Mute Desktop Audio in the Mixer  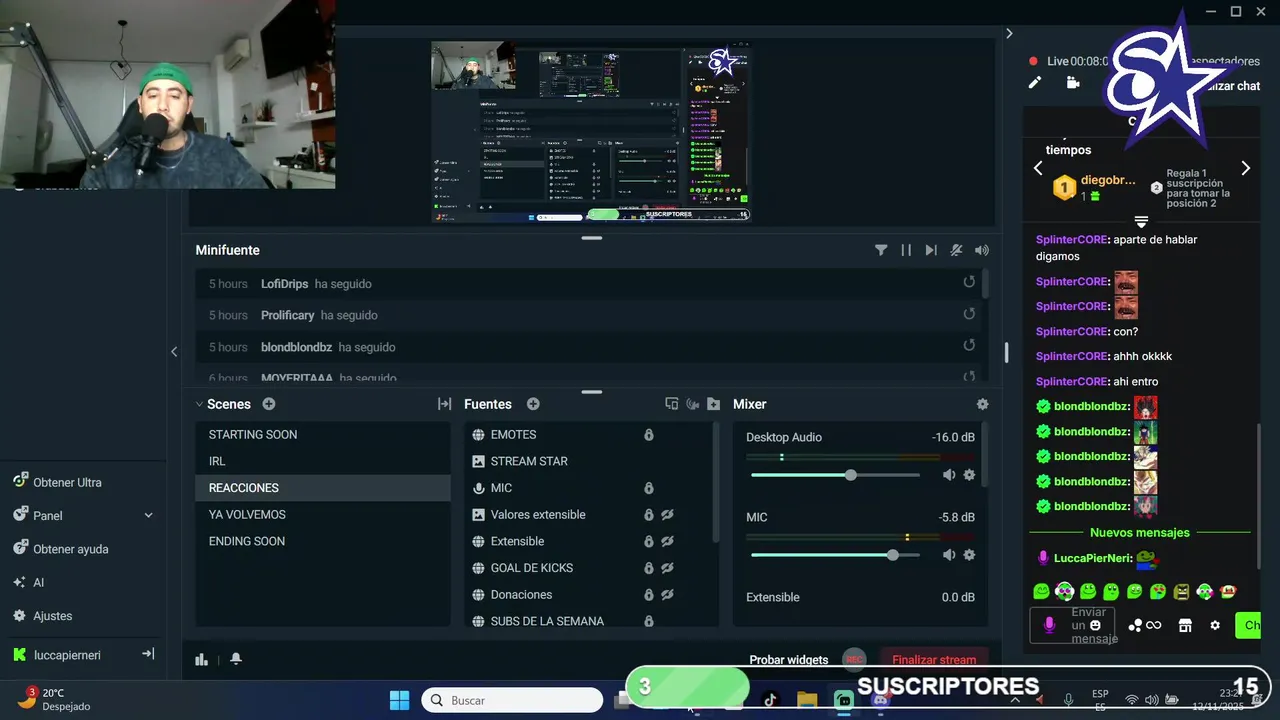tap(949, 475)
